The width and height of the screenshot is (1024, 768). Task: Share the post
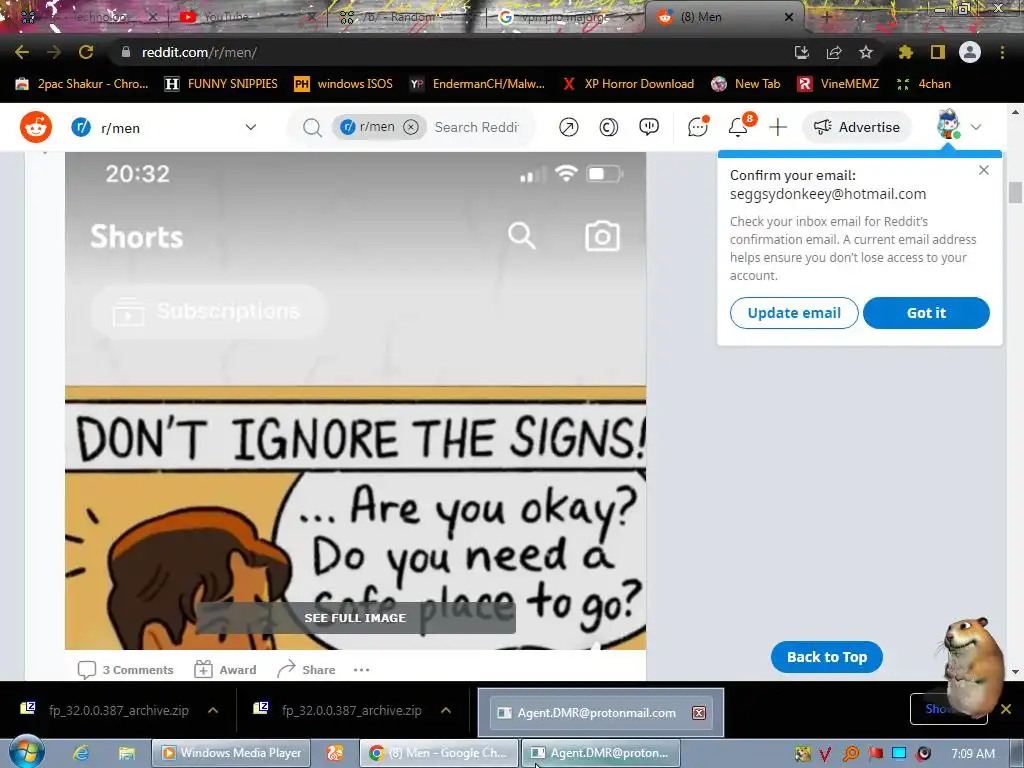click(306, 669)
